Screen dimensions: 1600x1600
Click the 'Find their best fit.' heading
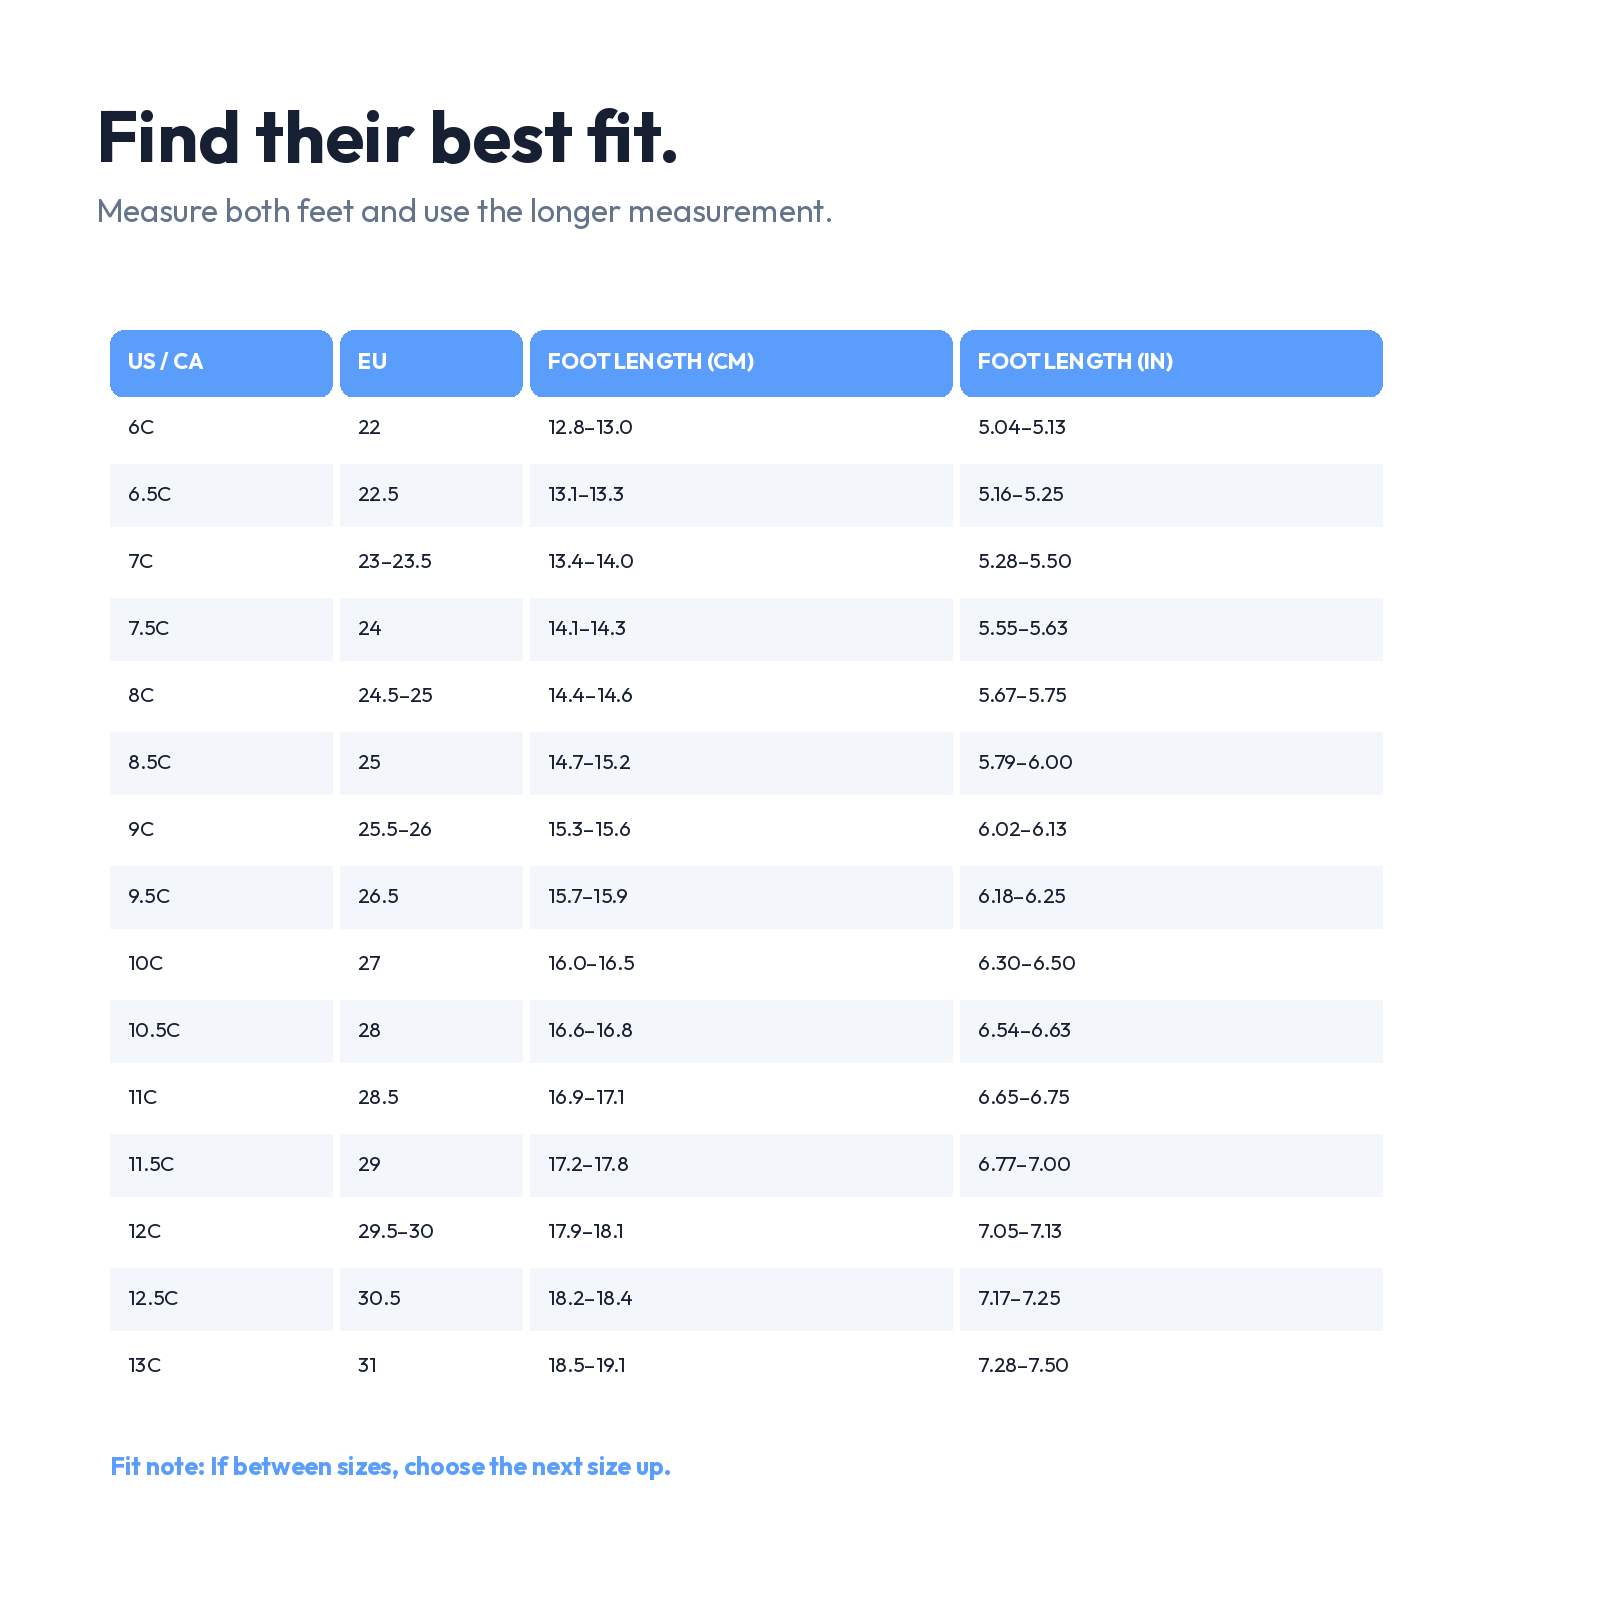click(388, 137)
